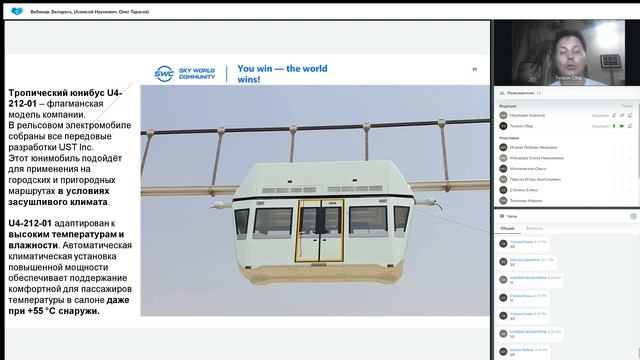The width and height of the screenshot is (640, 360).
Task: Toggle microphone icon in Наумович Алексей row
Action: [614, 116]
